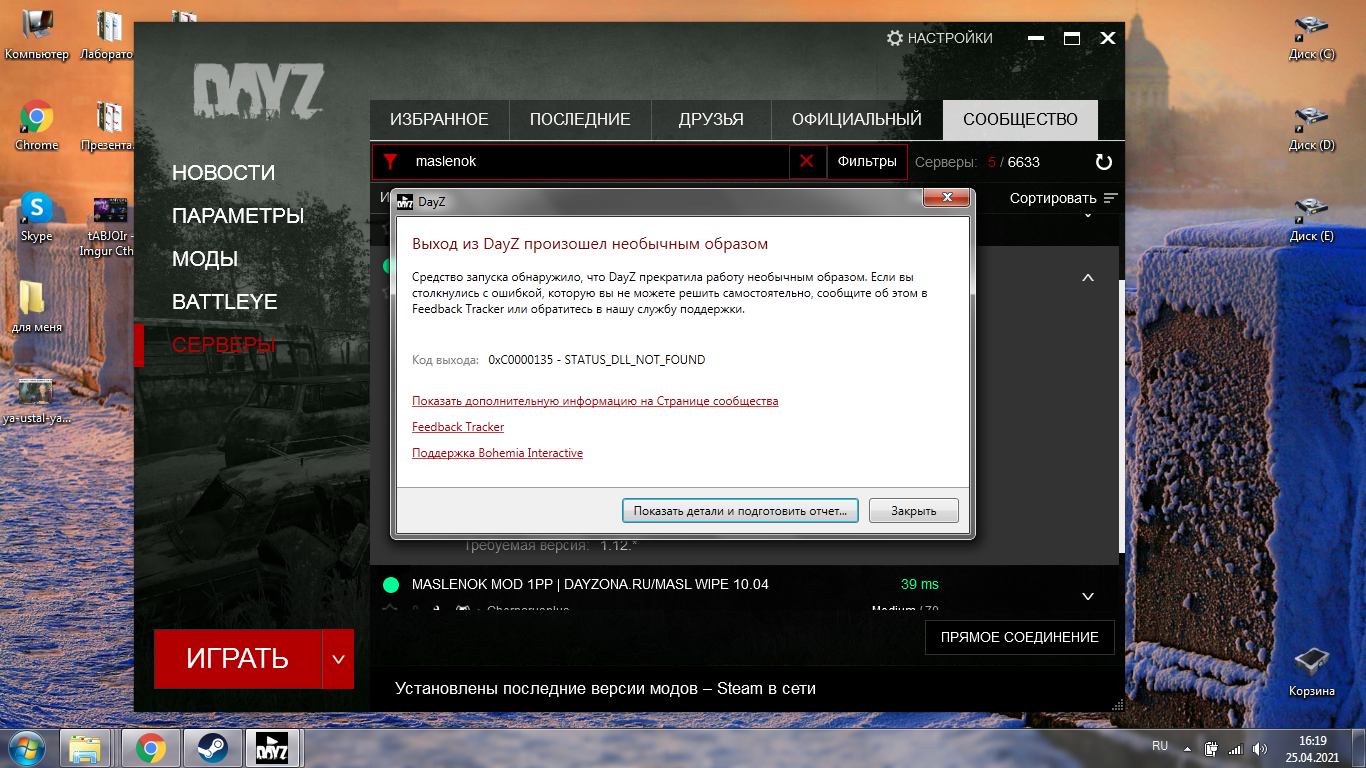Click the Фильтры button
The height and width of the screenshot is (768, 1366).
(x=867, y=161)
